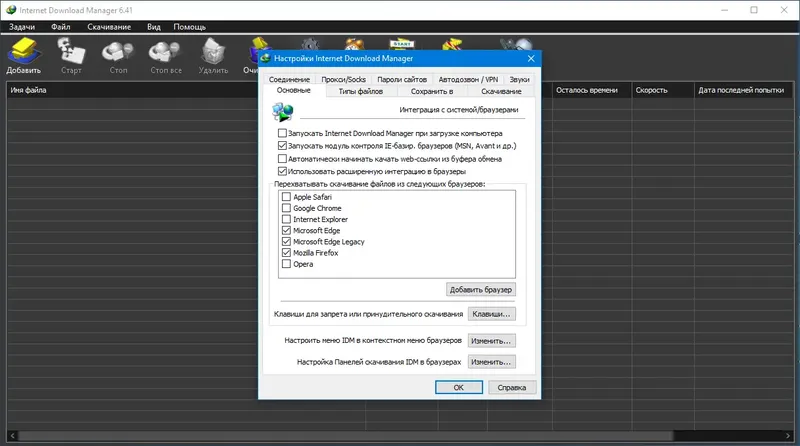Switch to the Соединение tab

pyautogui.click(x=289, y=79)
